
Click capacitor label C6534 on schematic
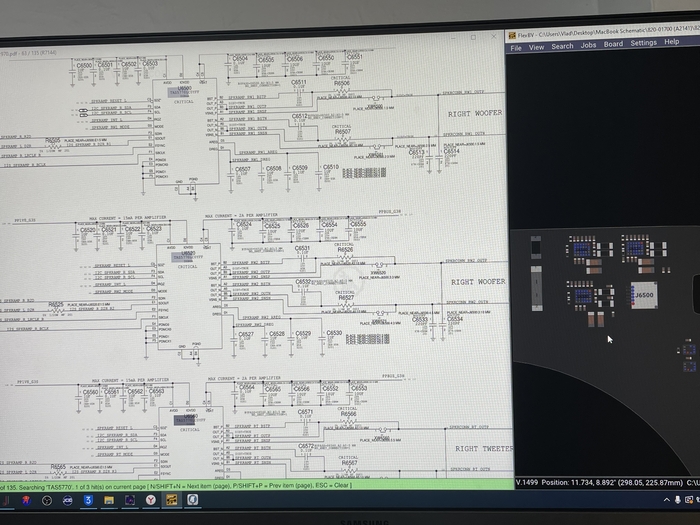coord(454,319)
